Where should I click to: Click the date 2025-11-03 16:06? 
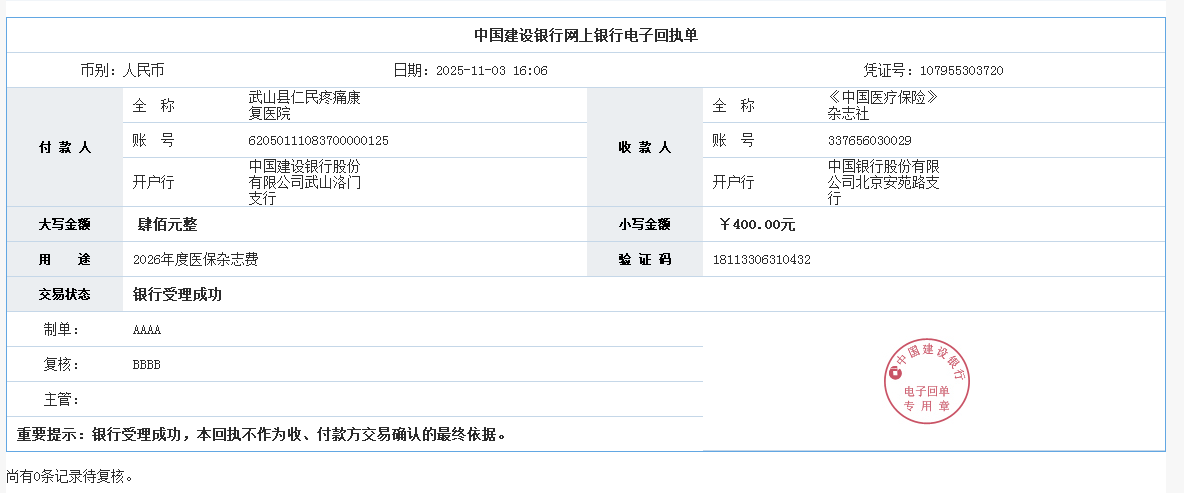click(x=492, y=71)
